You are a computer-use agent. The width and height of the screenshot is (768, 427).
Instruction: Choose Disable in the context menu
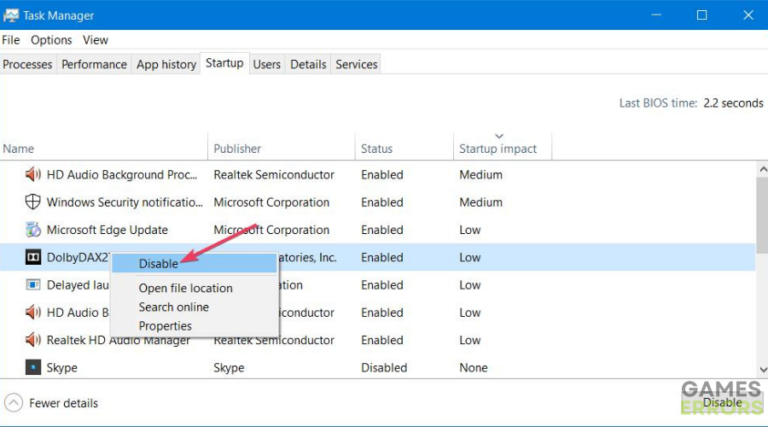[159, 264]
